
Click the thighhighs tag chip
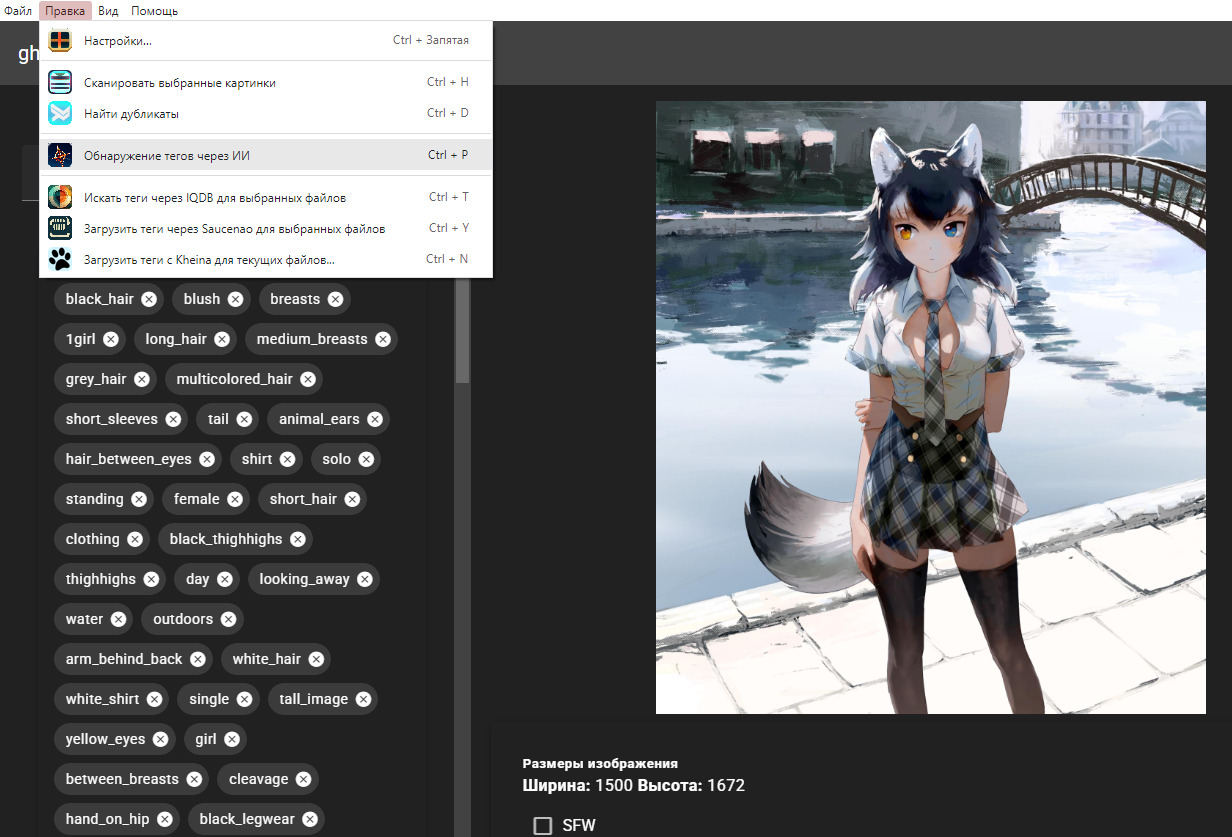[x=109, y=579]
